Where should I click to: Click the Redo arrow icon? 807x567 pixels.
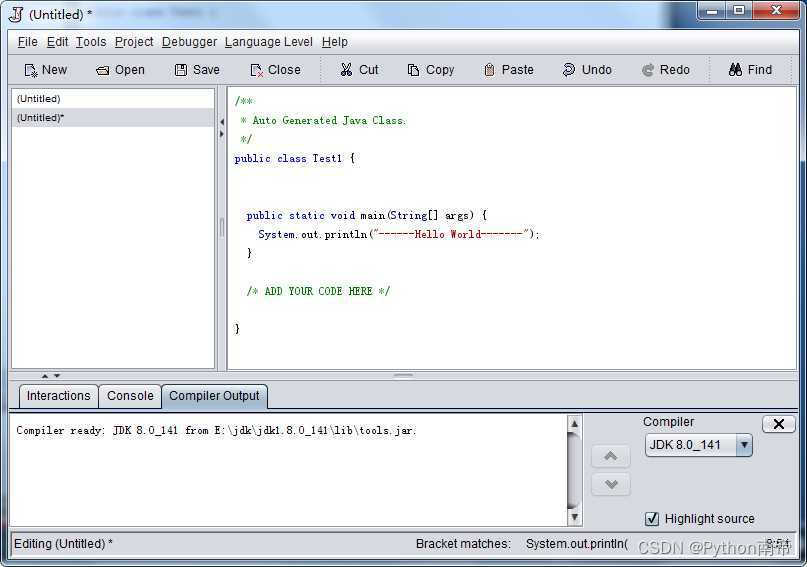(647, 70)
